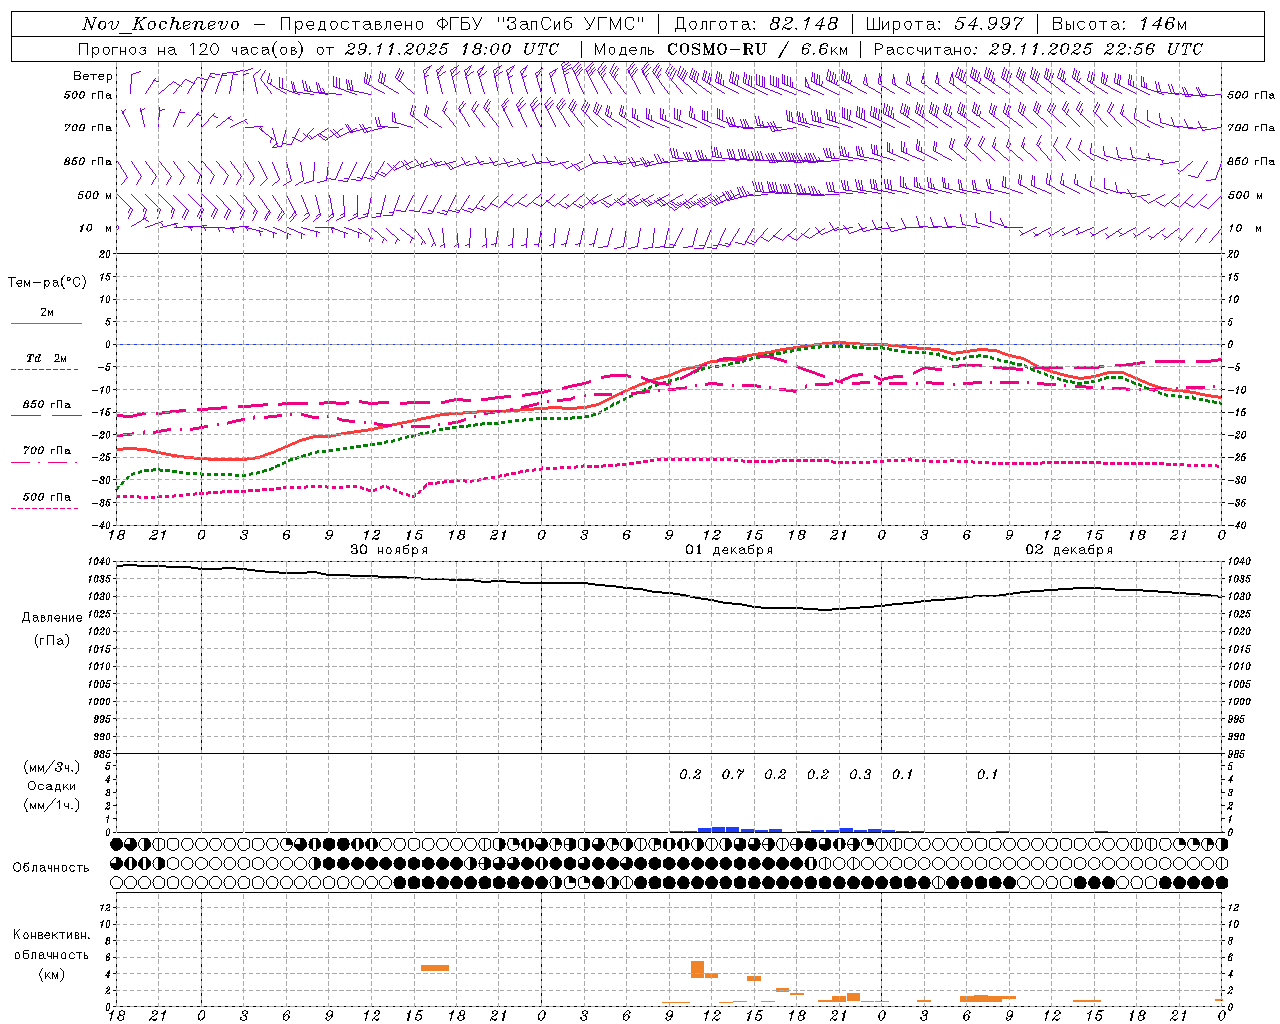Viewport: 1280px width, 1024px height.
Task: Select the 'Облачность' cloud cover label
Action: coord(51,868)
